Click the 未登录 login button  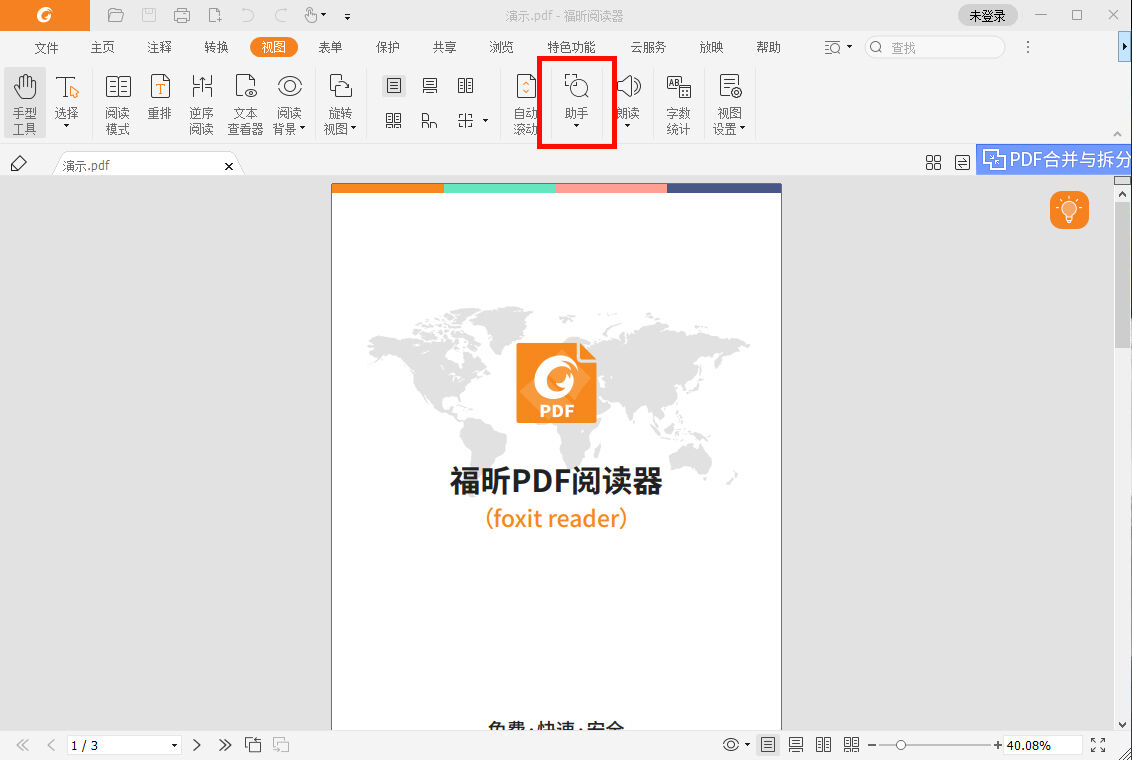pos(987,15)
